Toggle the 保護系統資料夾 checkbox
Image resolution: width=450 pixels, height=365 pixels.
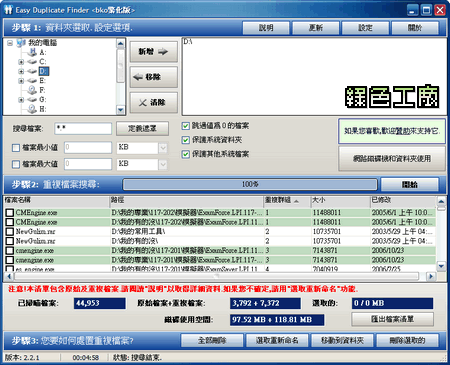coord(186,140)
